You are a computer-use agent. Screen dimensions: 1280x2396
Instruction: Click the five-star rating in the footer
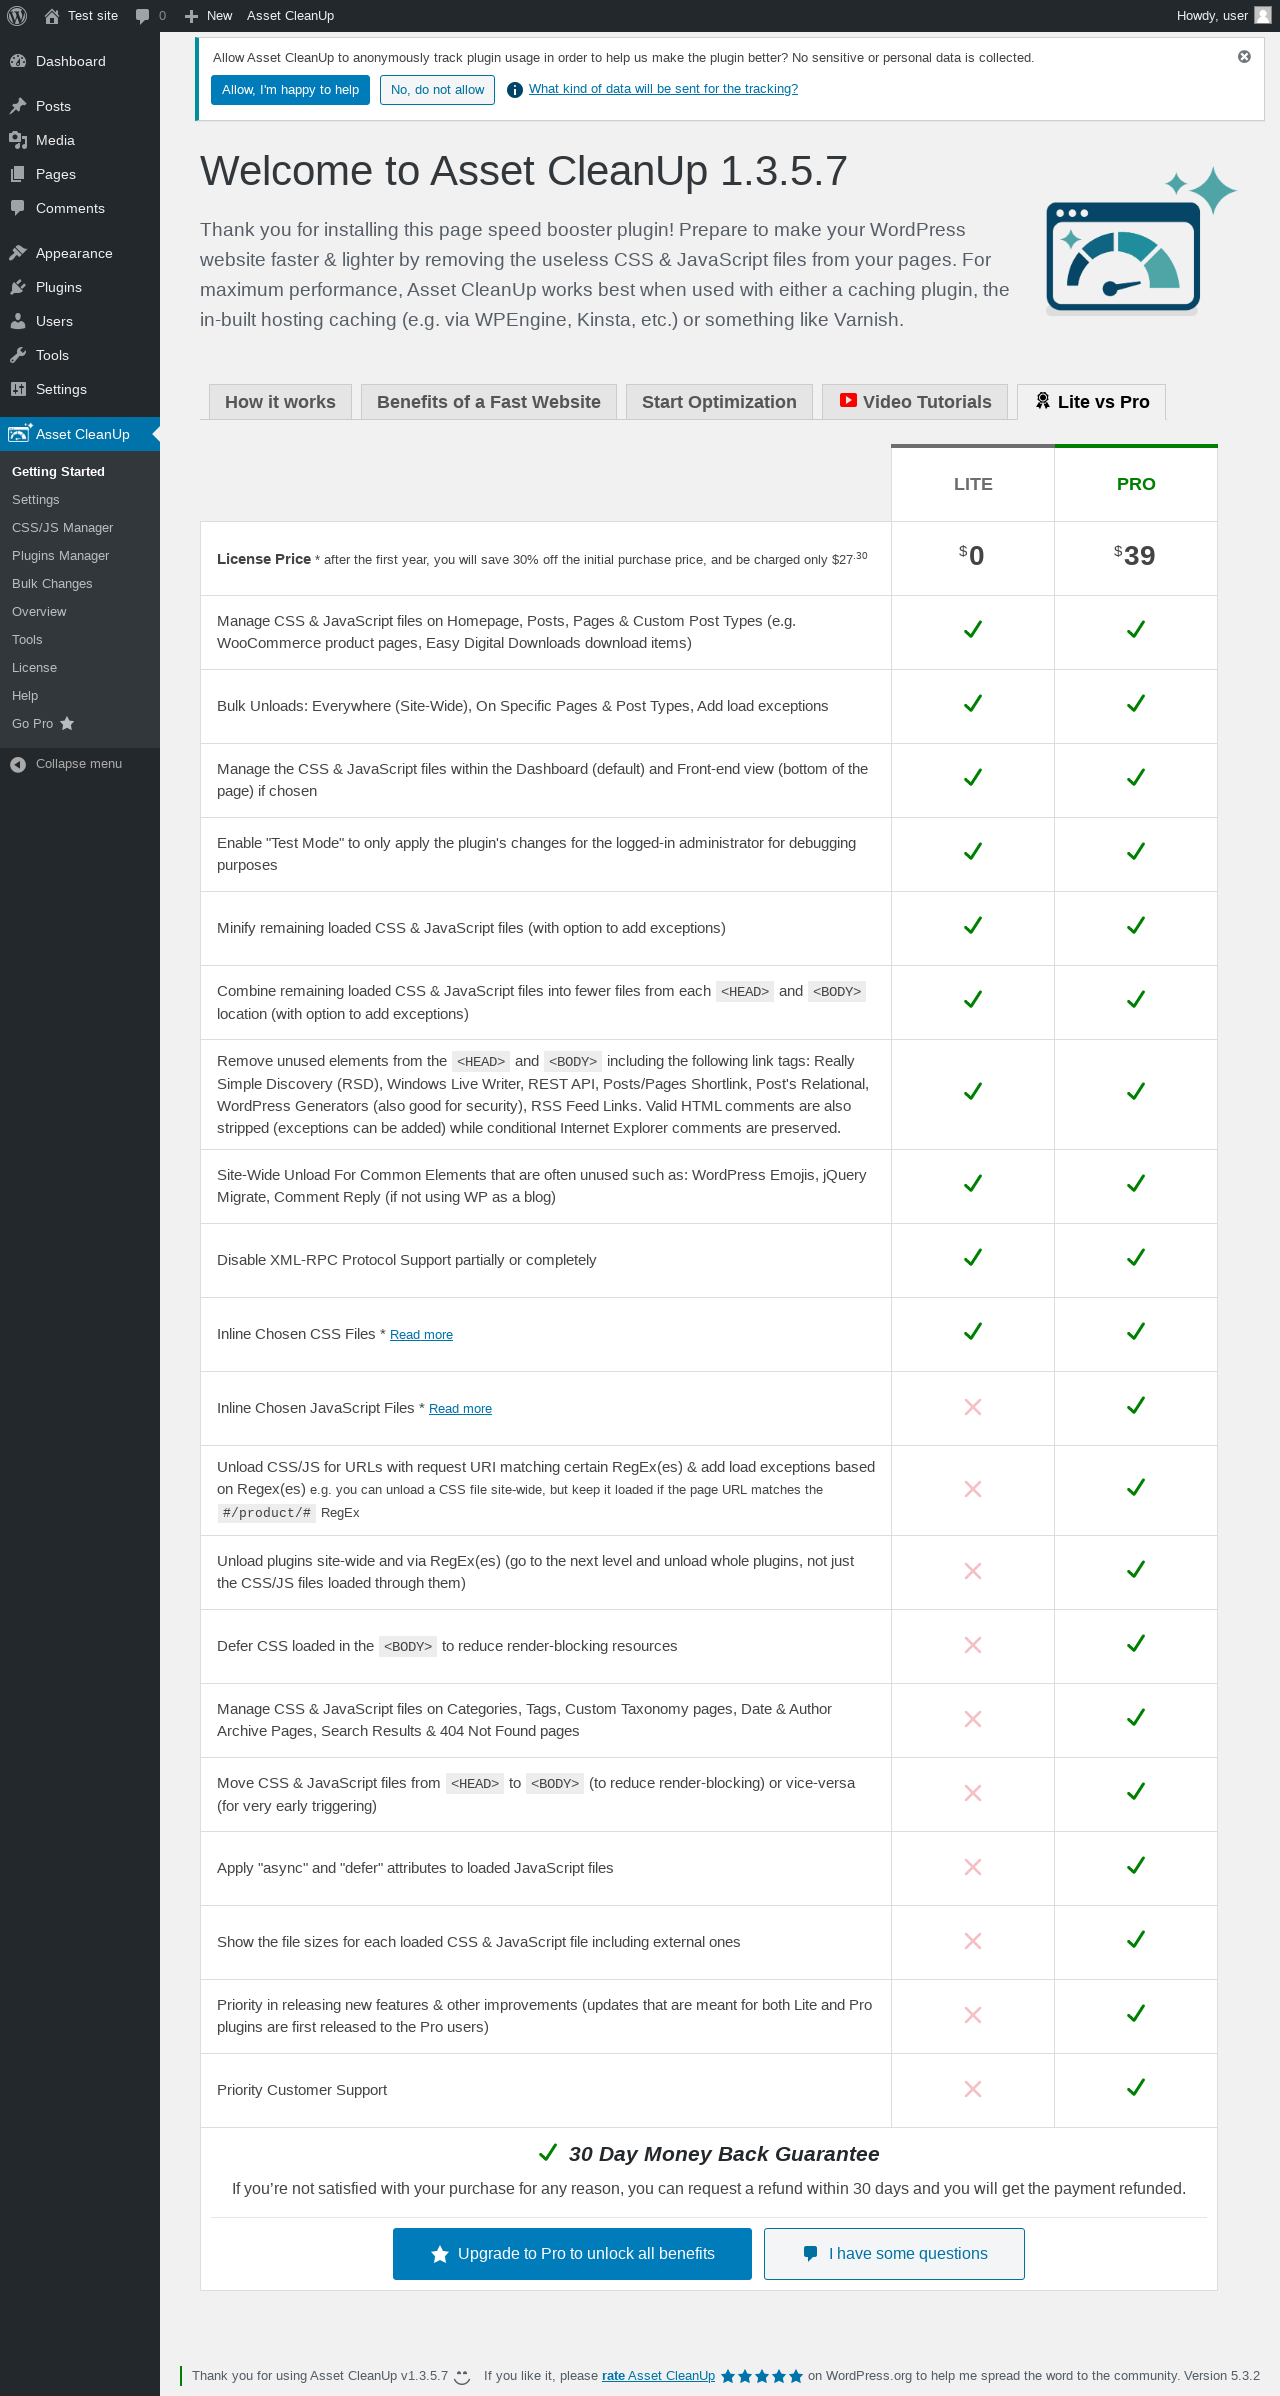762,2376
